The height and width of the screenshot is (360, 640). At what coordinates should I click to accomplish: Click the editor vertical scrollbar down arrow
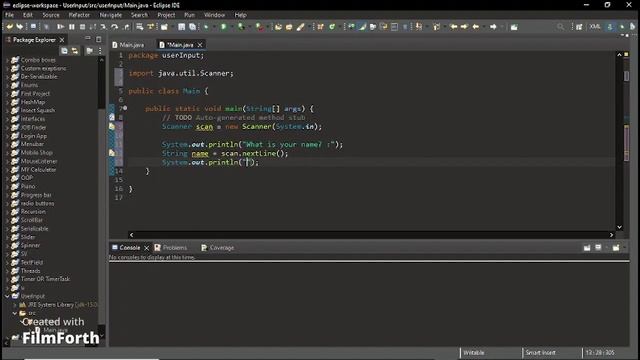tap(620, 227)
